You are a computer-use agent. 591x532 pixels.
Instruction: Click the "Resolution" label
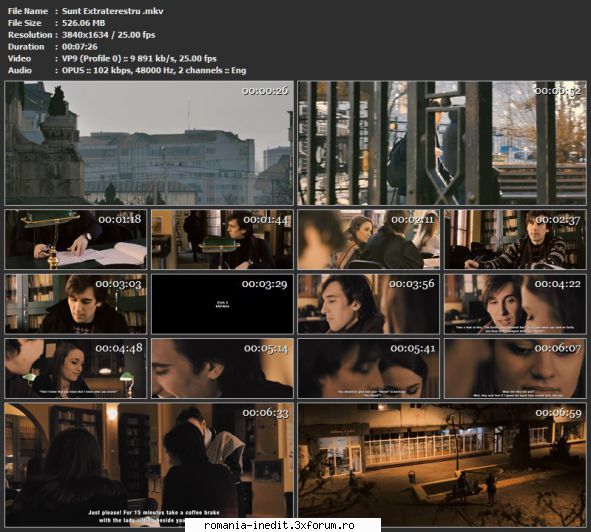pyautogui.click(x=30, y=35)
